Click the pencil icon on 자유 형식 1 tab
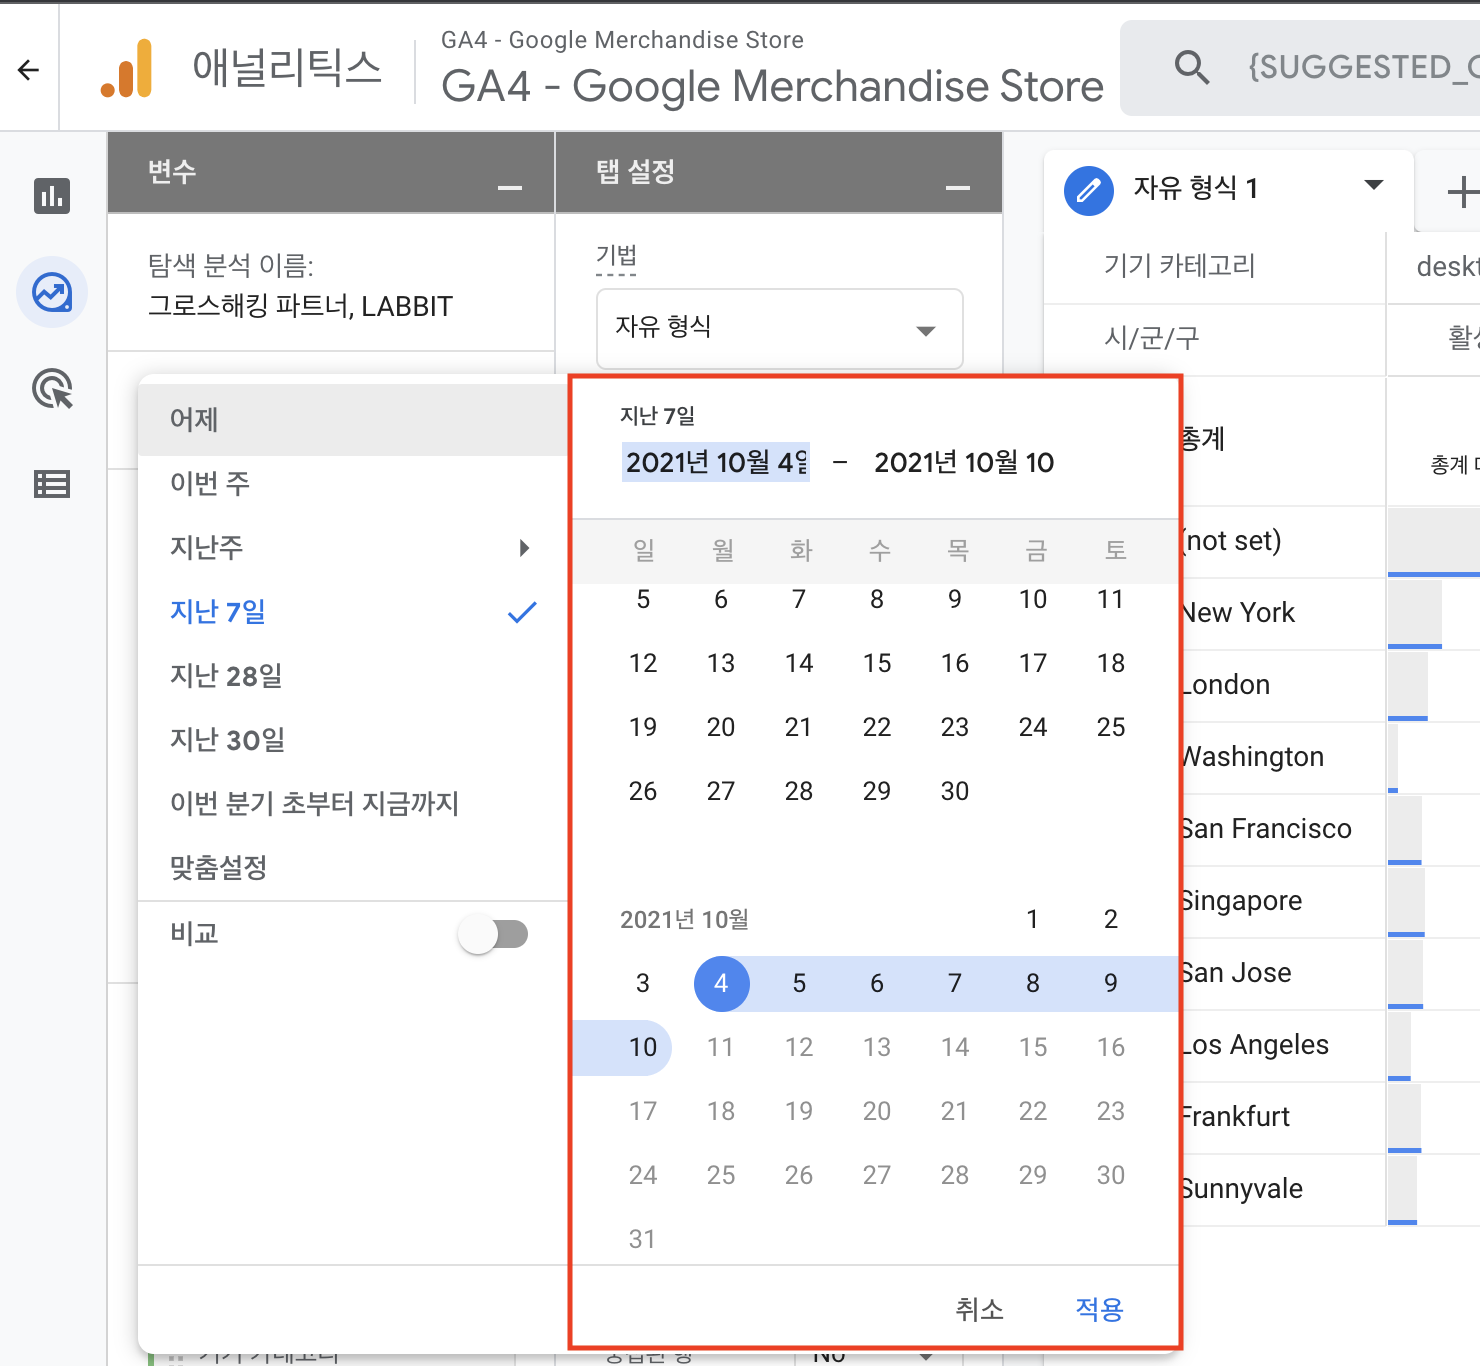 tap(1089, 190)
